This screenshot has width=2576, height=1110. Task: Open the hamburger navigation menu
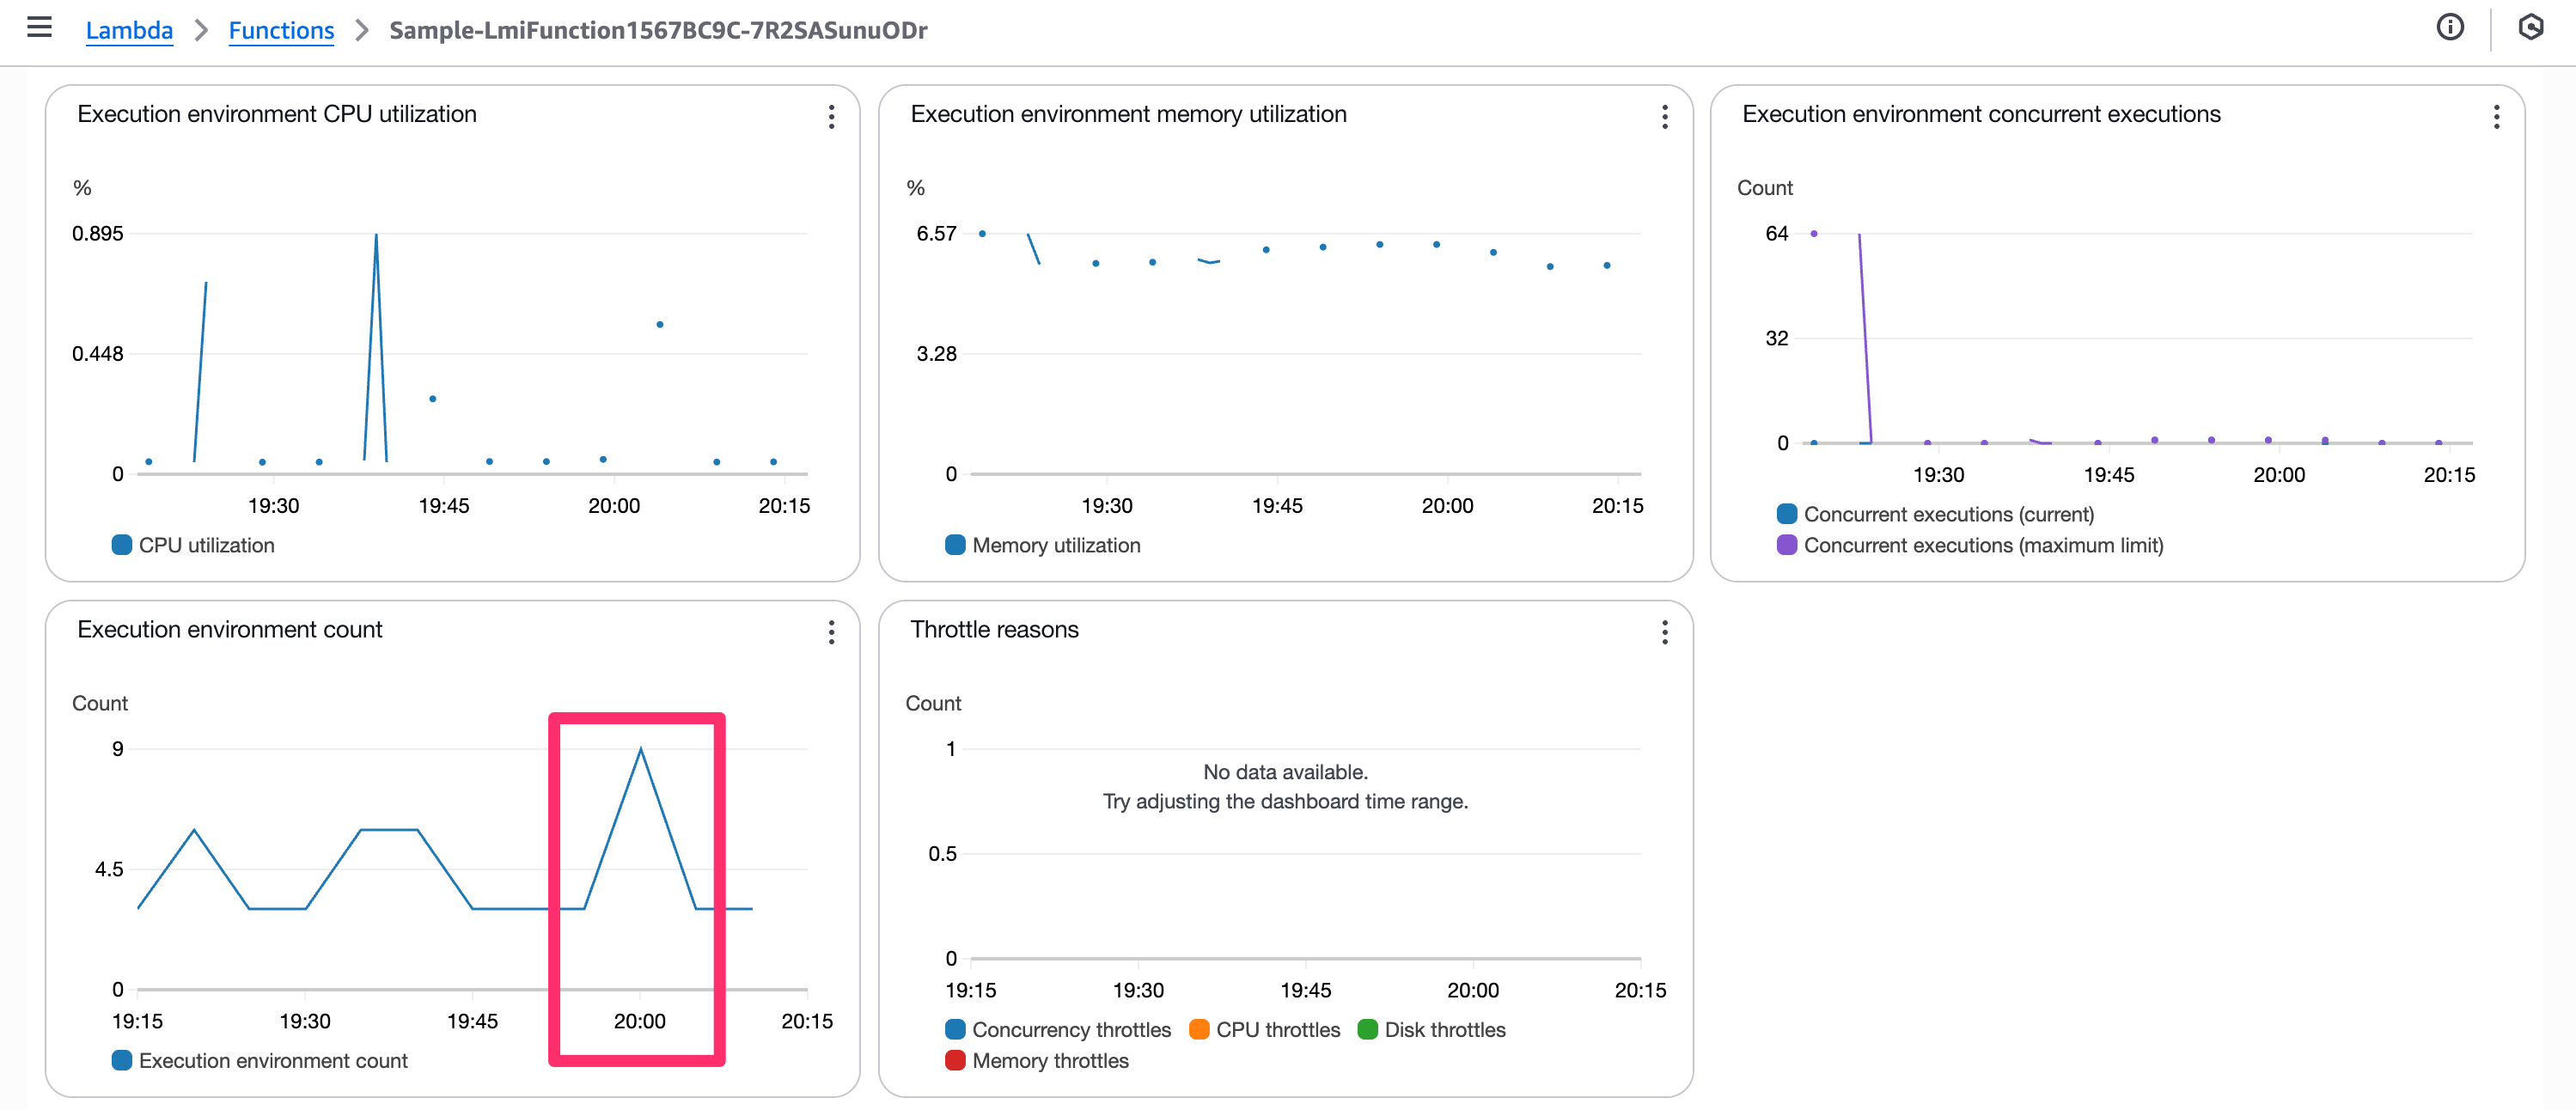pyautogui.click(x=39, y=27)
